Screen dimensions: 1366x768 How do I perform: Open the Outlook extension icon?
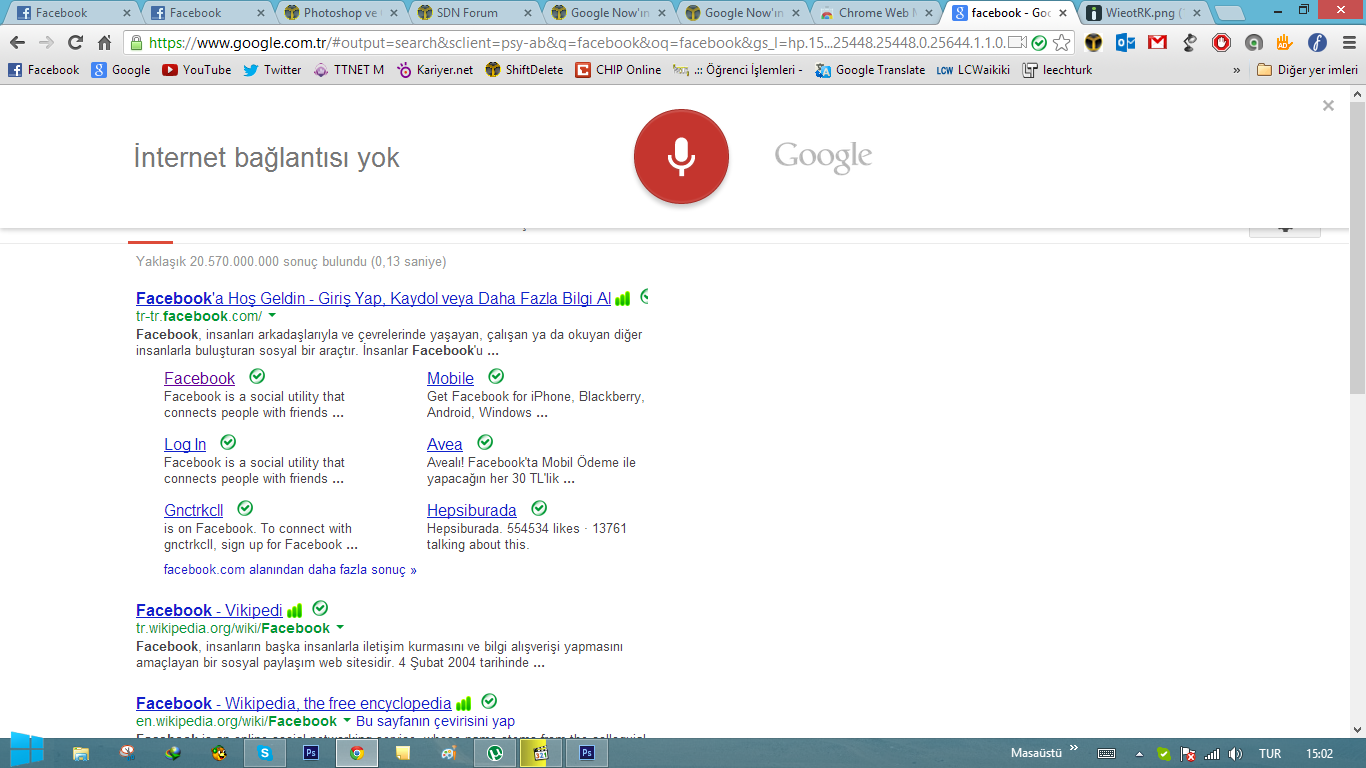click(x=1125, y=43)
